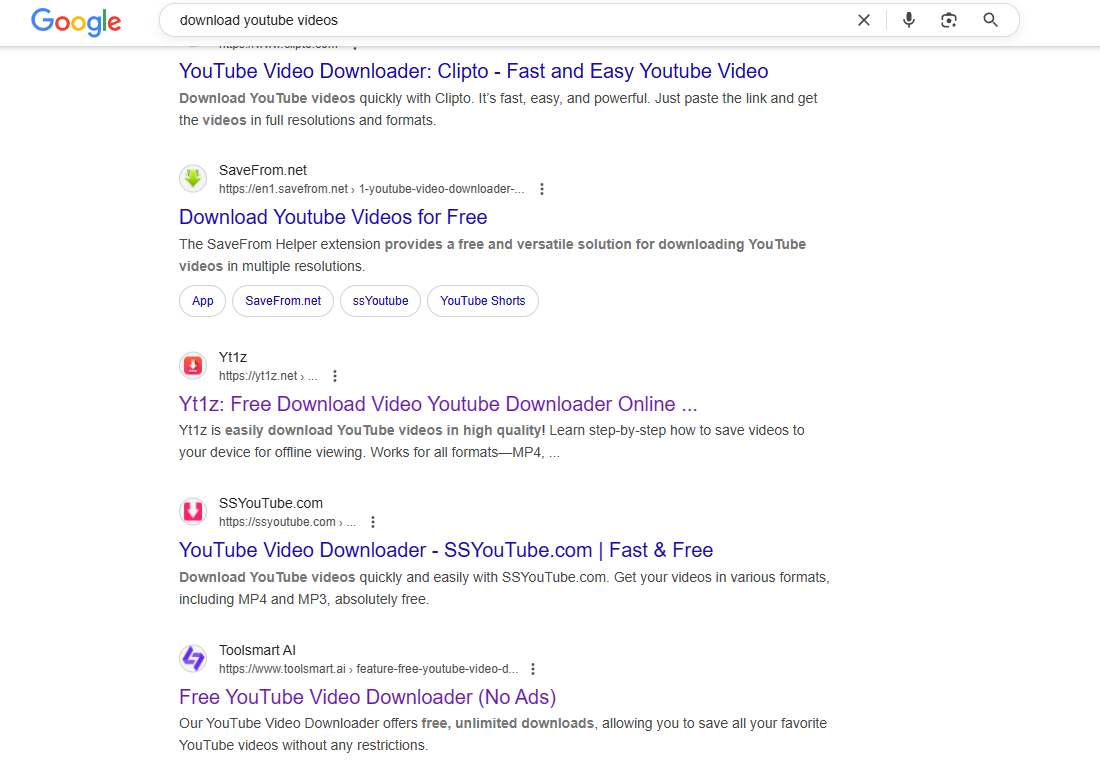Click the en1.savefrom.net URL text
Screen dimensions: 1100x764
371,189
